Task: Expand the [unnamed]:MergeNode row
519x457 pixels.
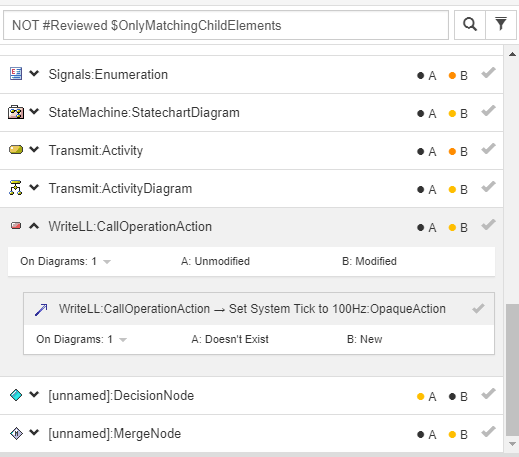Action: 34,432
